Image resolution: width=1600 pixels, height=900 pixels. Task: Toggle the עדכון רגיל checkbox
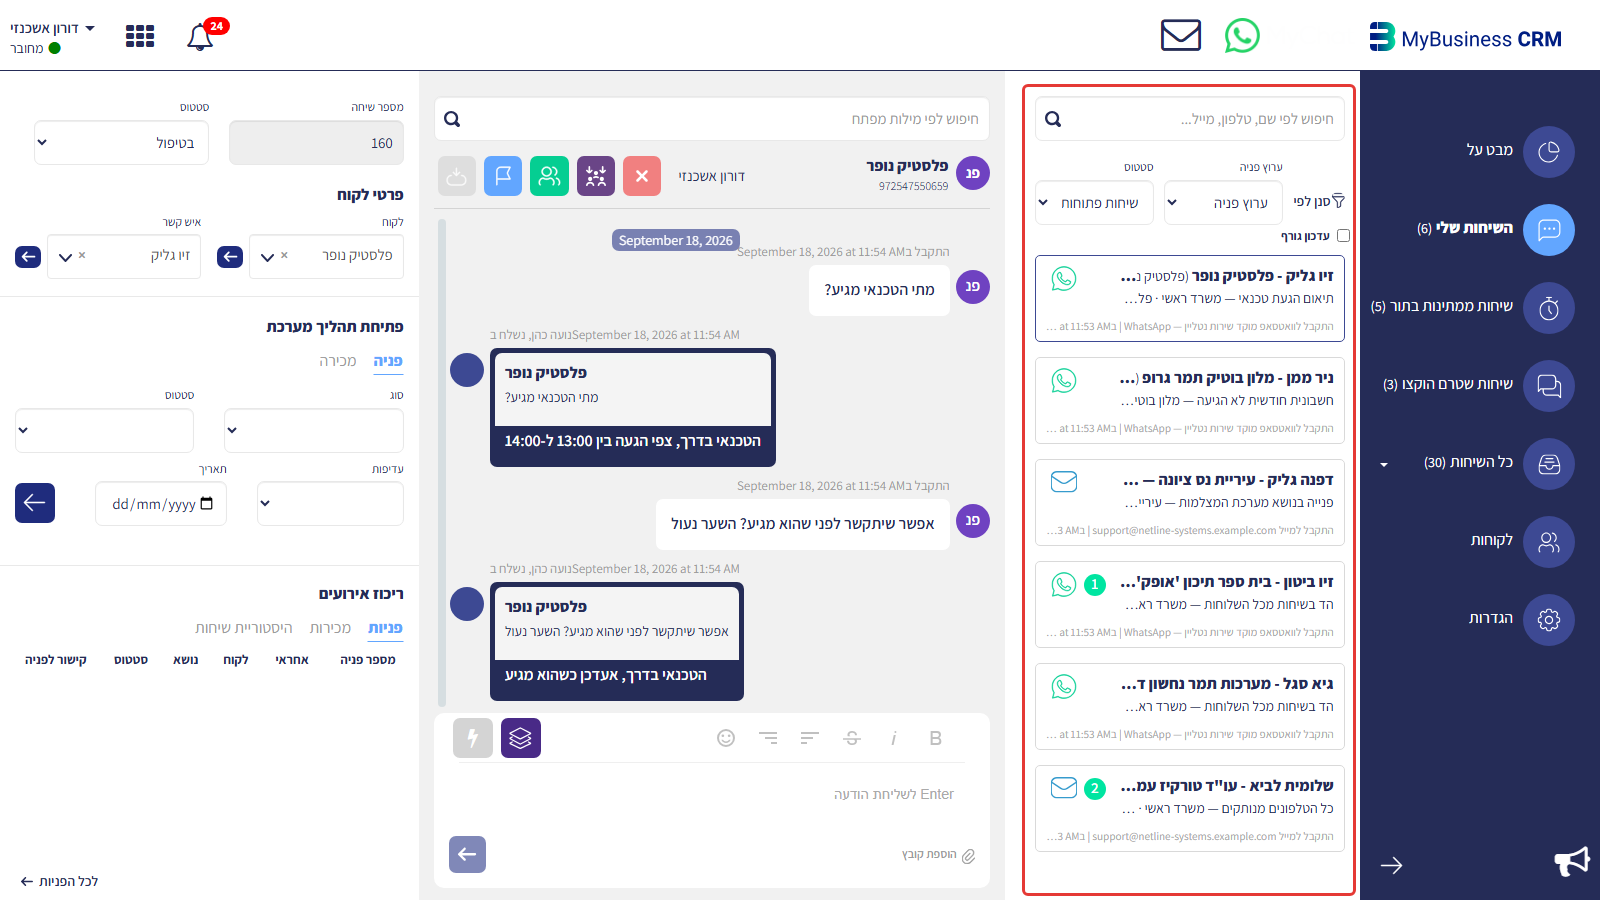coord(1343,236)
